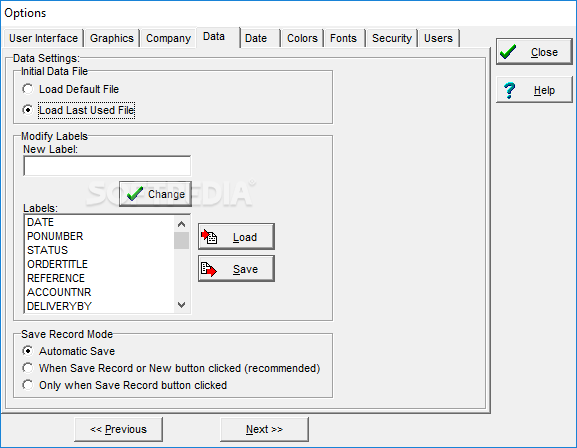577x448 pixels.
Task: Select PONUMBER in the Labels list
Action: coord(100,236)
